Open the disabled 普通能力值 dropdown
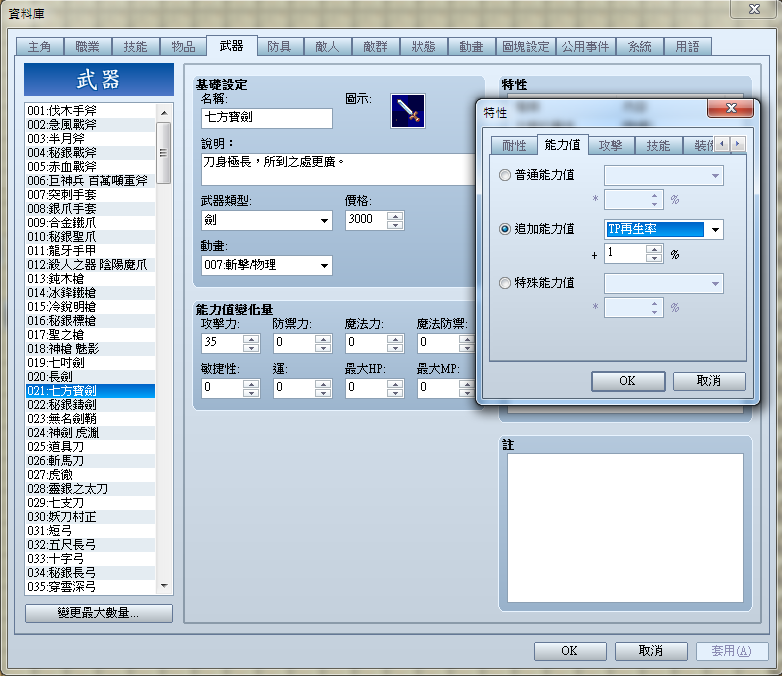The width and height of the screenshot is (782, 676). coord(664,176)
